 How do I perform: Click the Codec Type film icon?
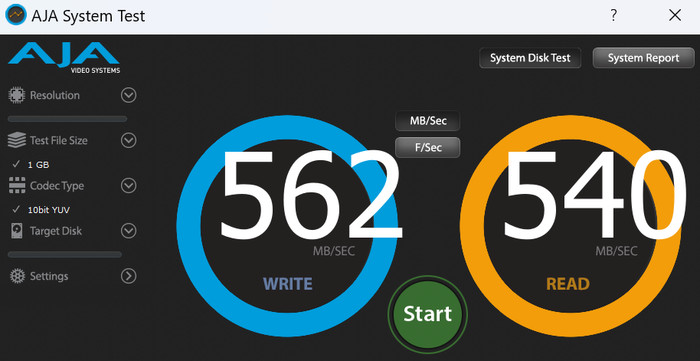tap(17, 186)
